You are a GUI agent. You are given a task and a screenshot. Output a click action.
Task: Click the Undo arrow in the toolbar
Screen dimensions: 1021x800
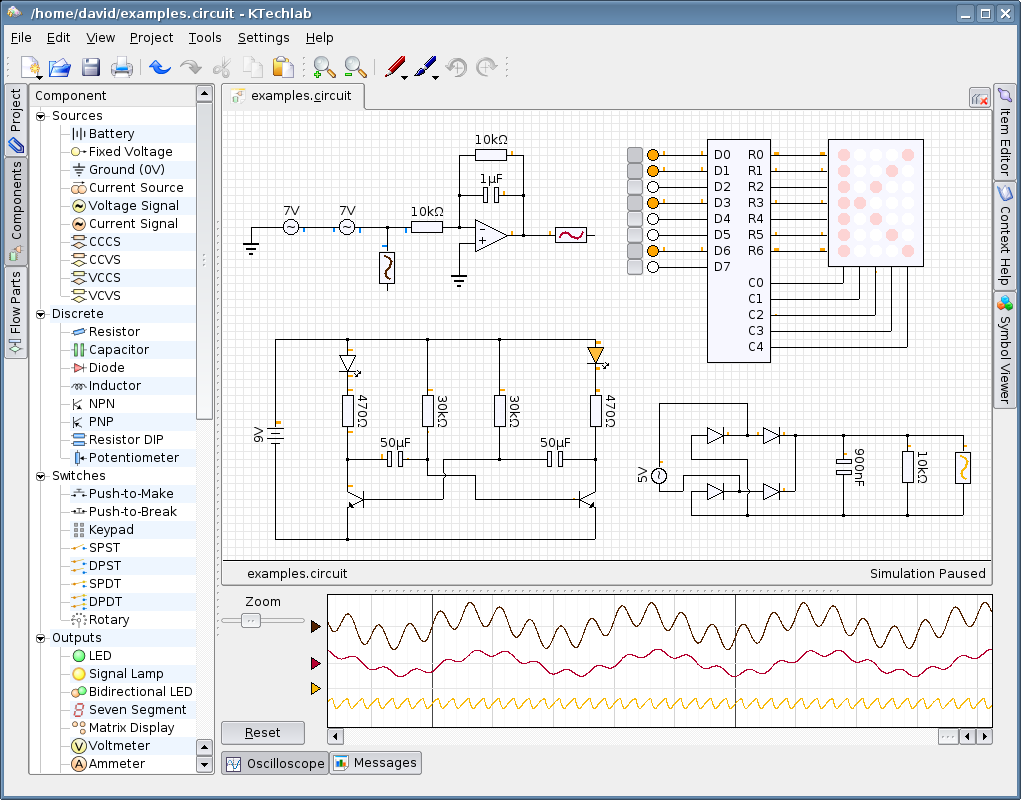click(160, 68)
